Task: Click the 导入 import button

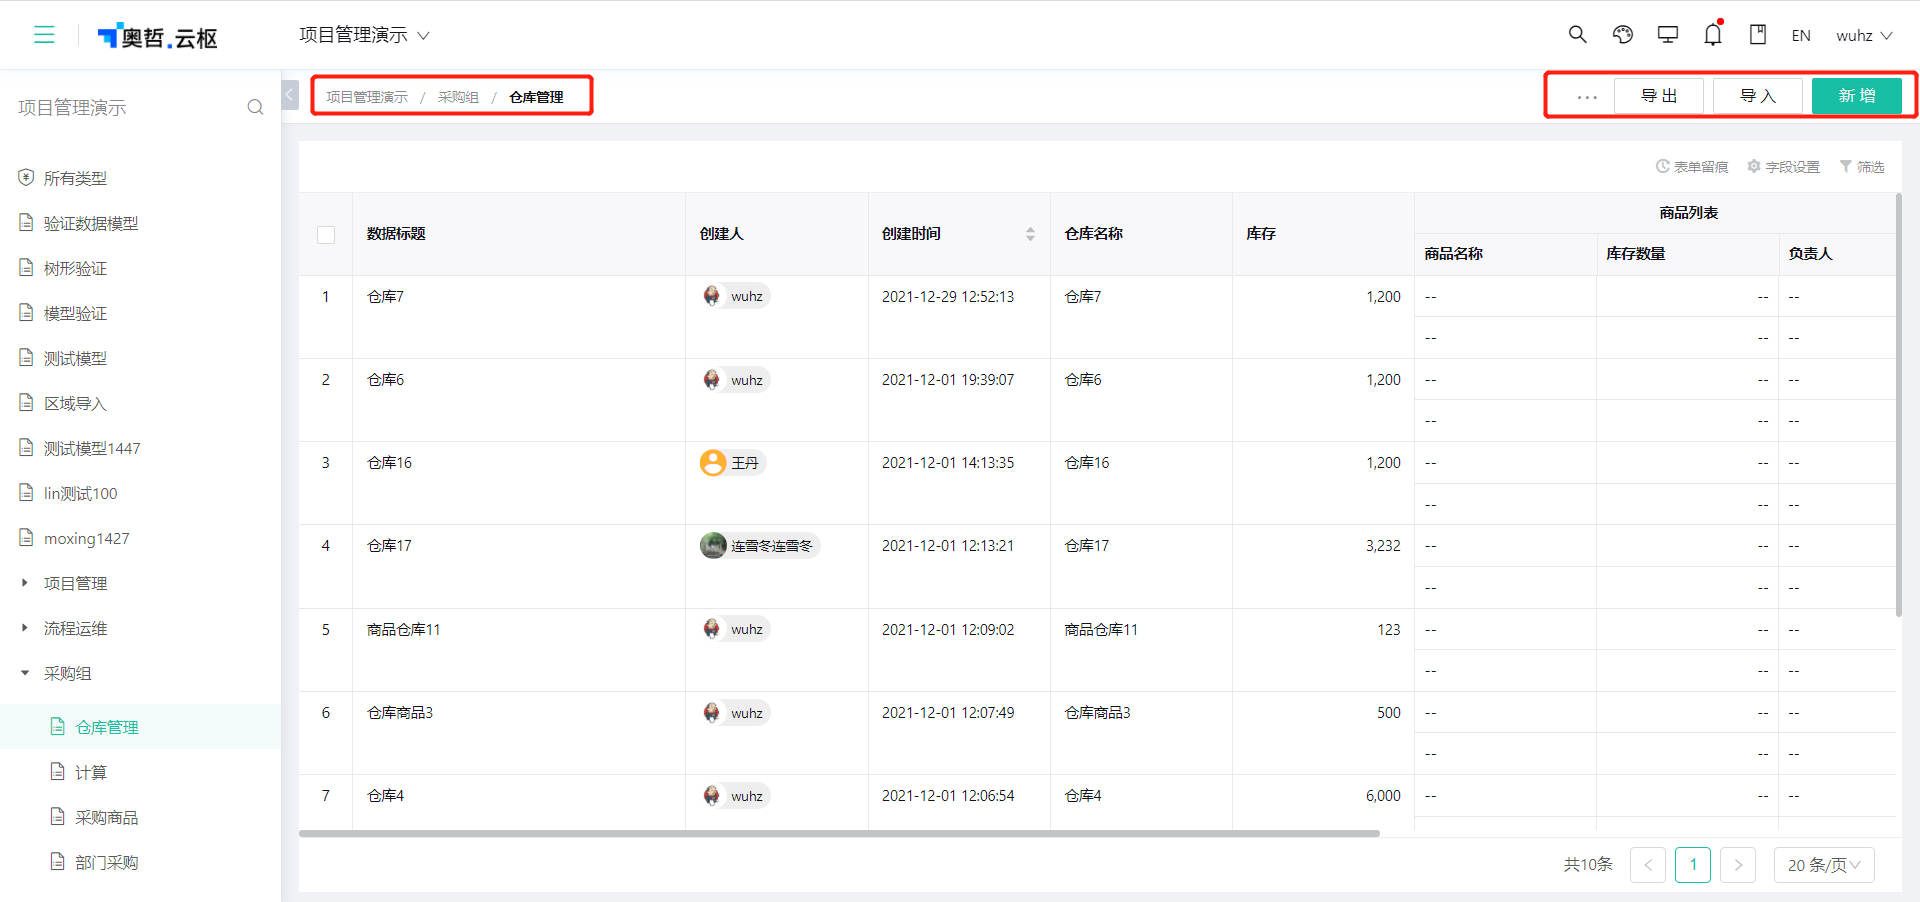Action: [1758, 96]
